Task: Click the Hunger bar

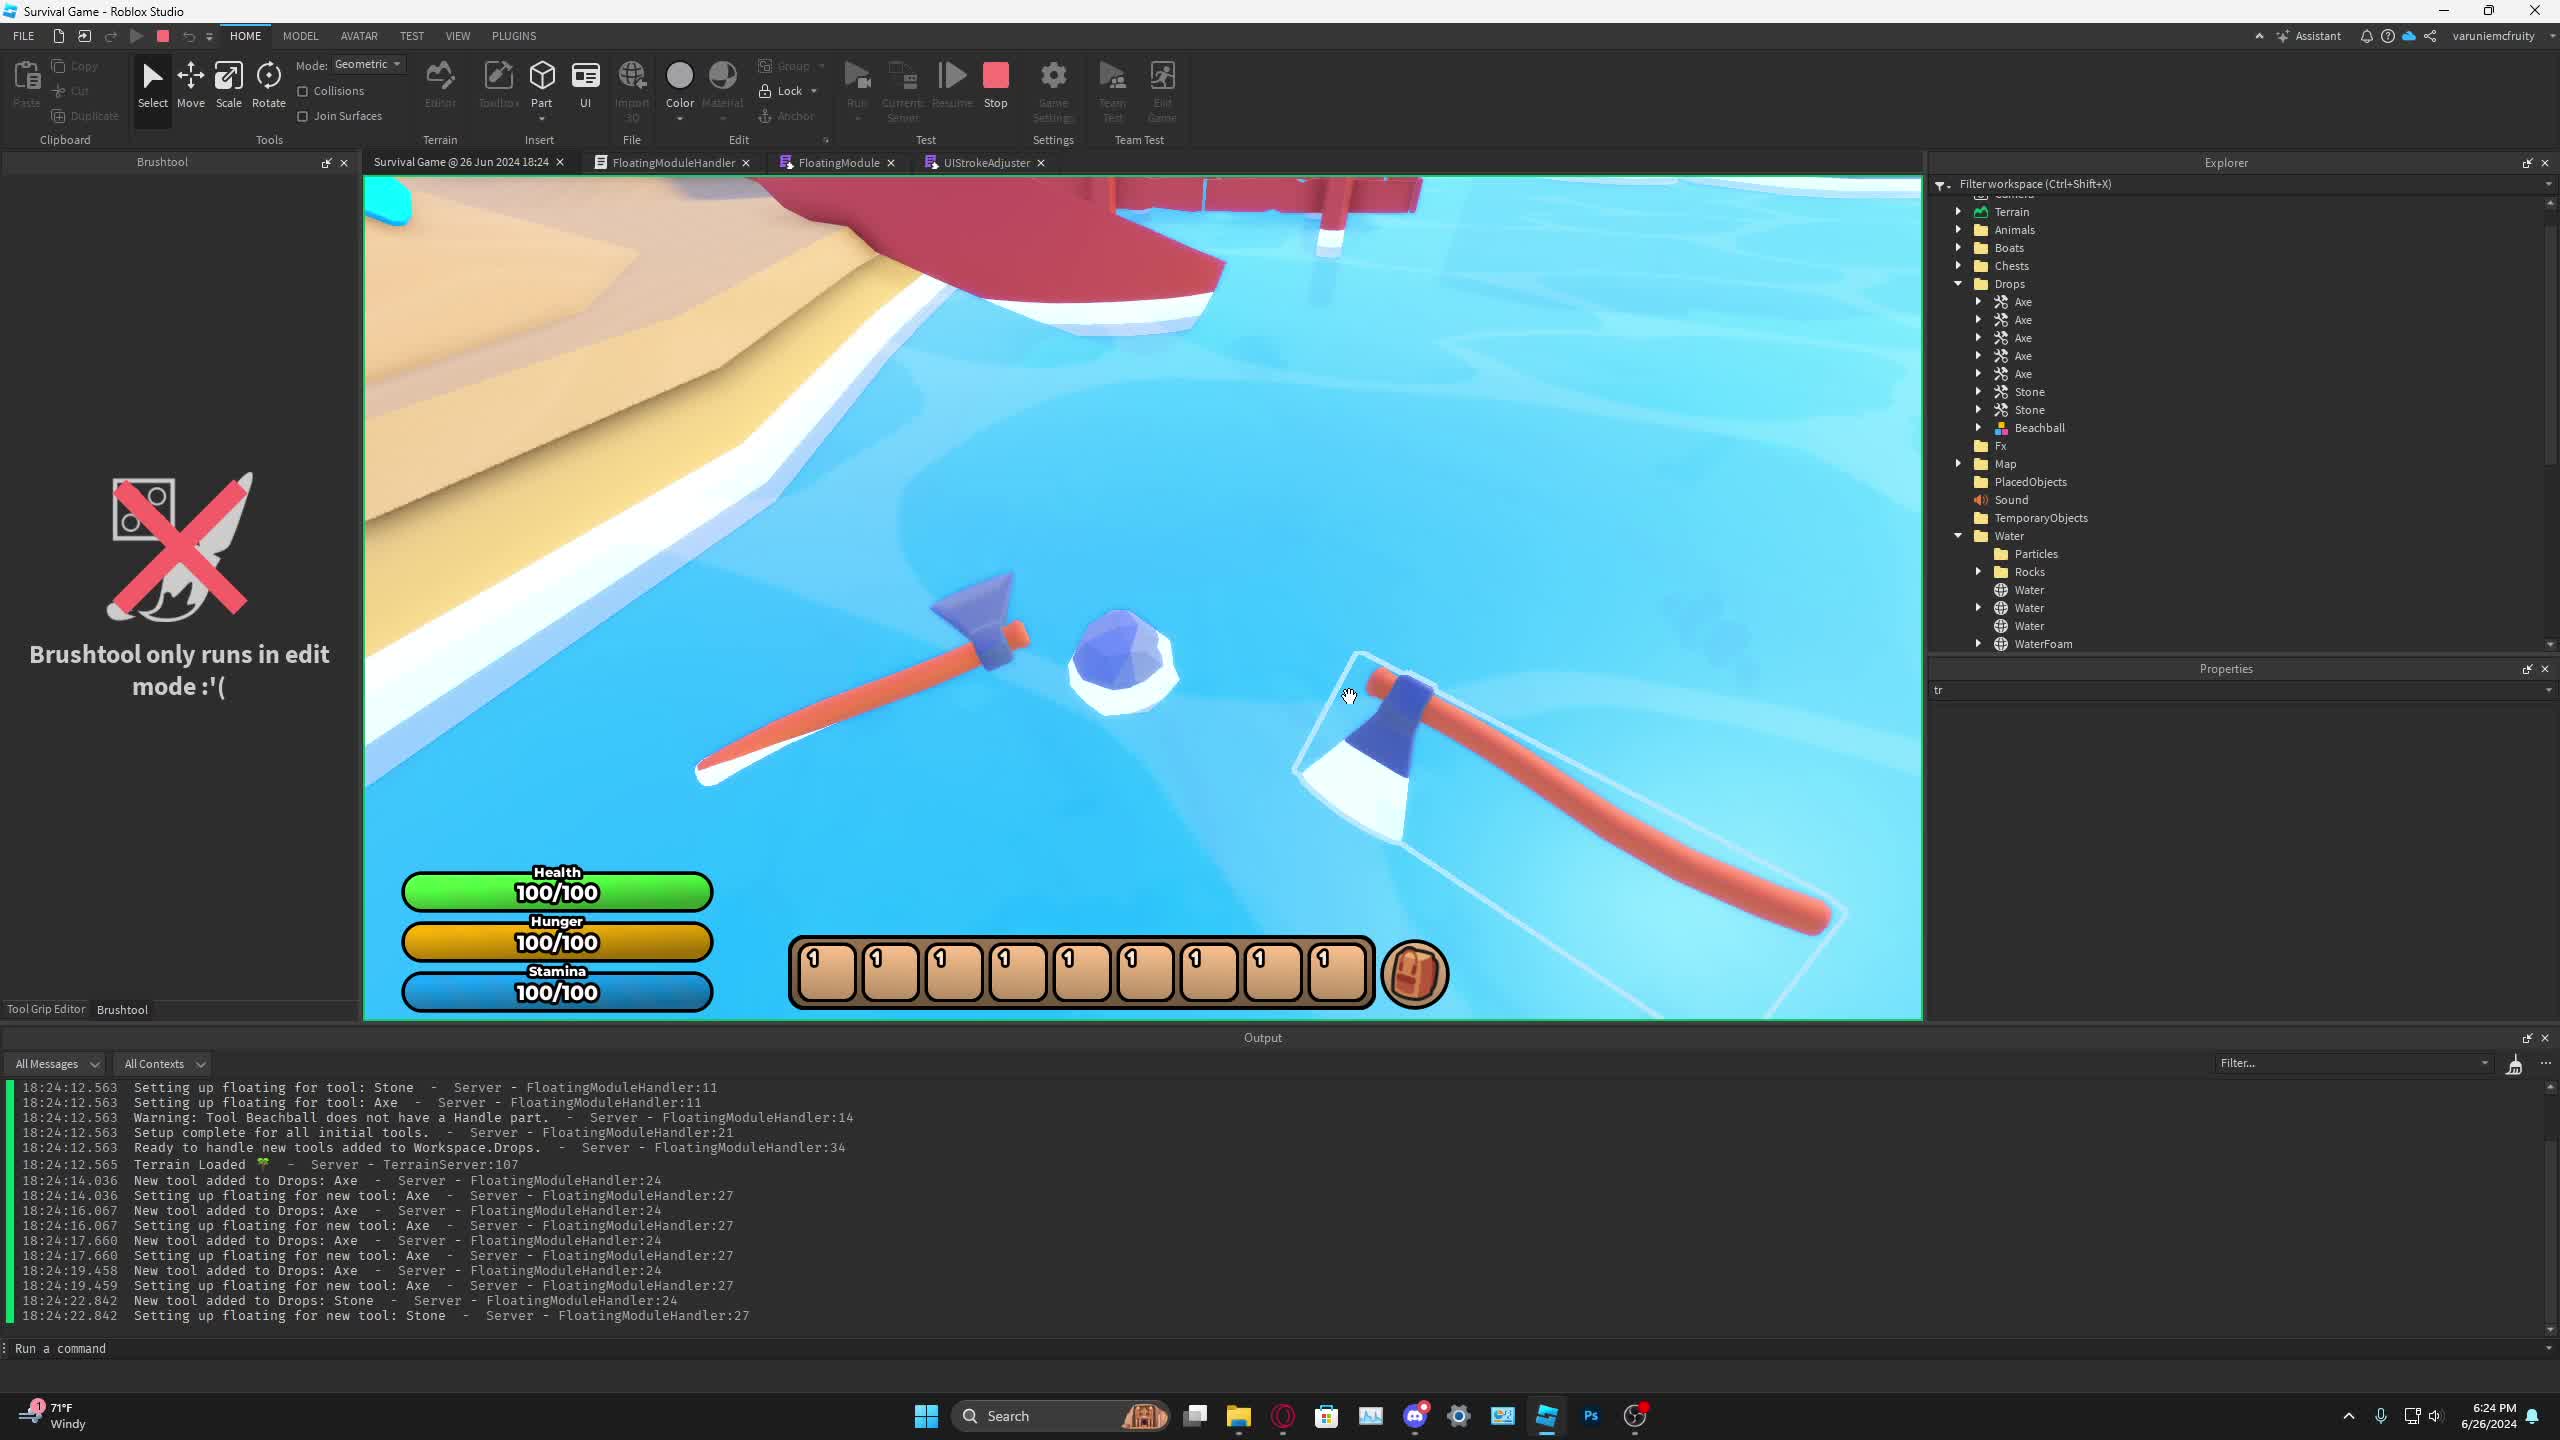Action: 557,942
